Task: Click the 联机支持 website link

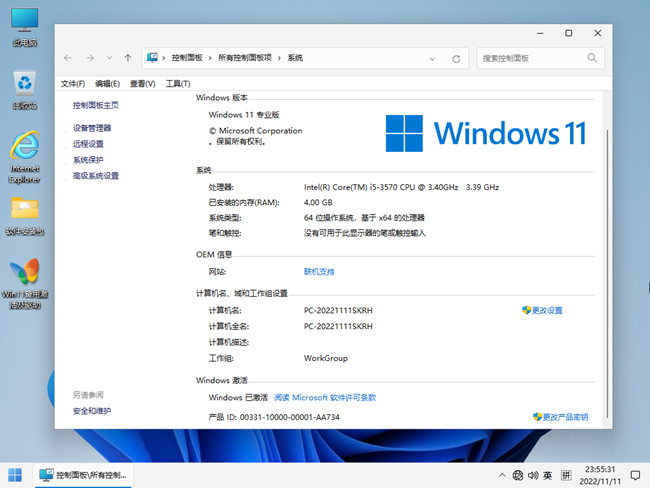Action: pos(319,272)
